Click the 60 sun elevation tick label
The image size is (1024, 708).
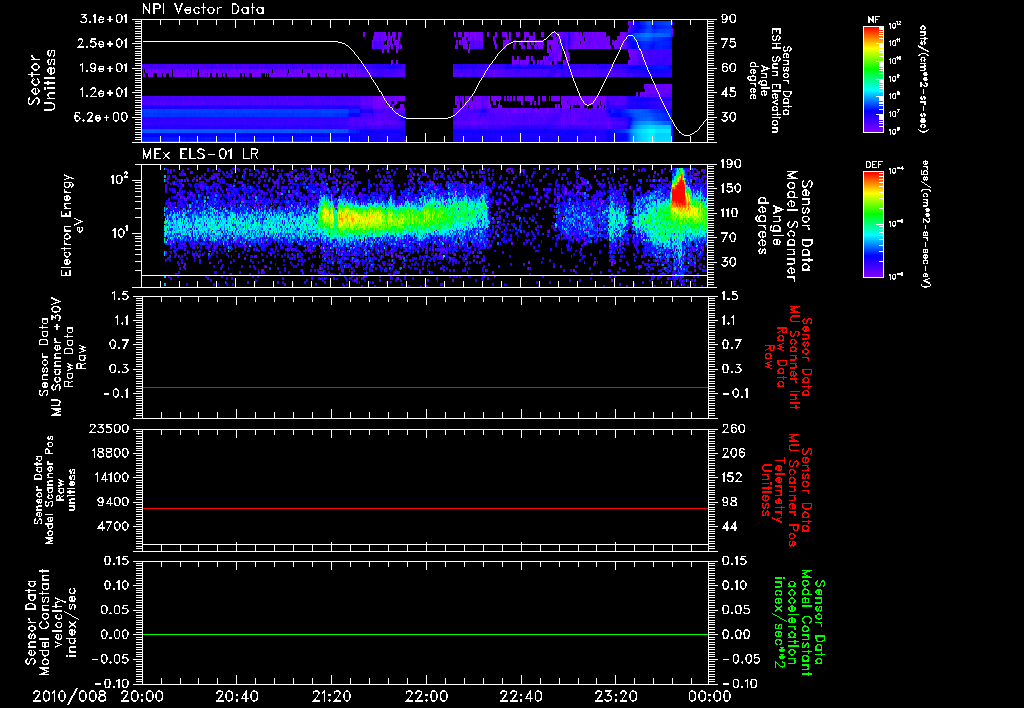[728, 68]
